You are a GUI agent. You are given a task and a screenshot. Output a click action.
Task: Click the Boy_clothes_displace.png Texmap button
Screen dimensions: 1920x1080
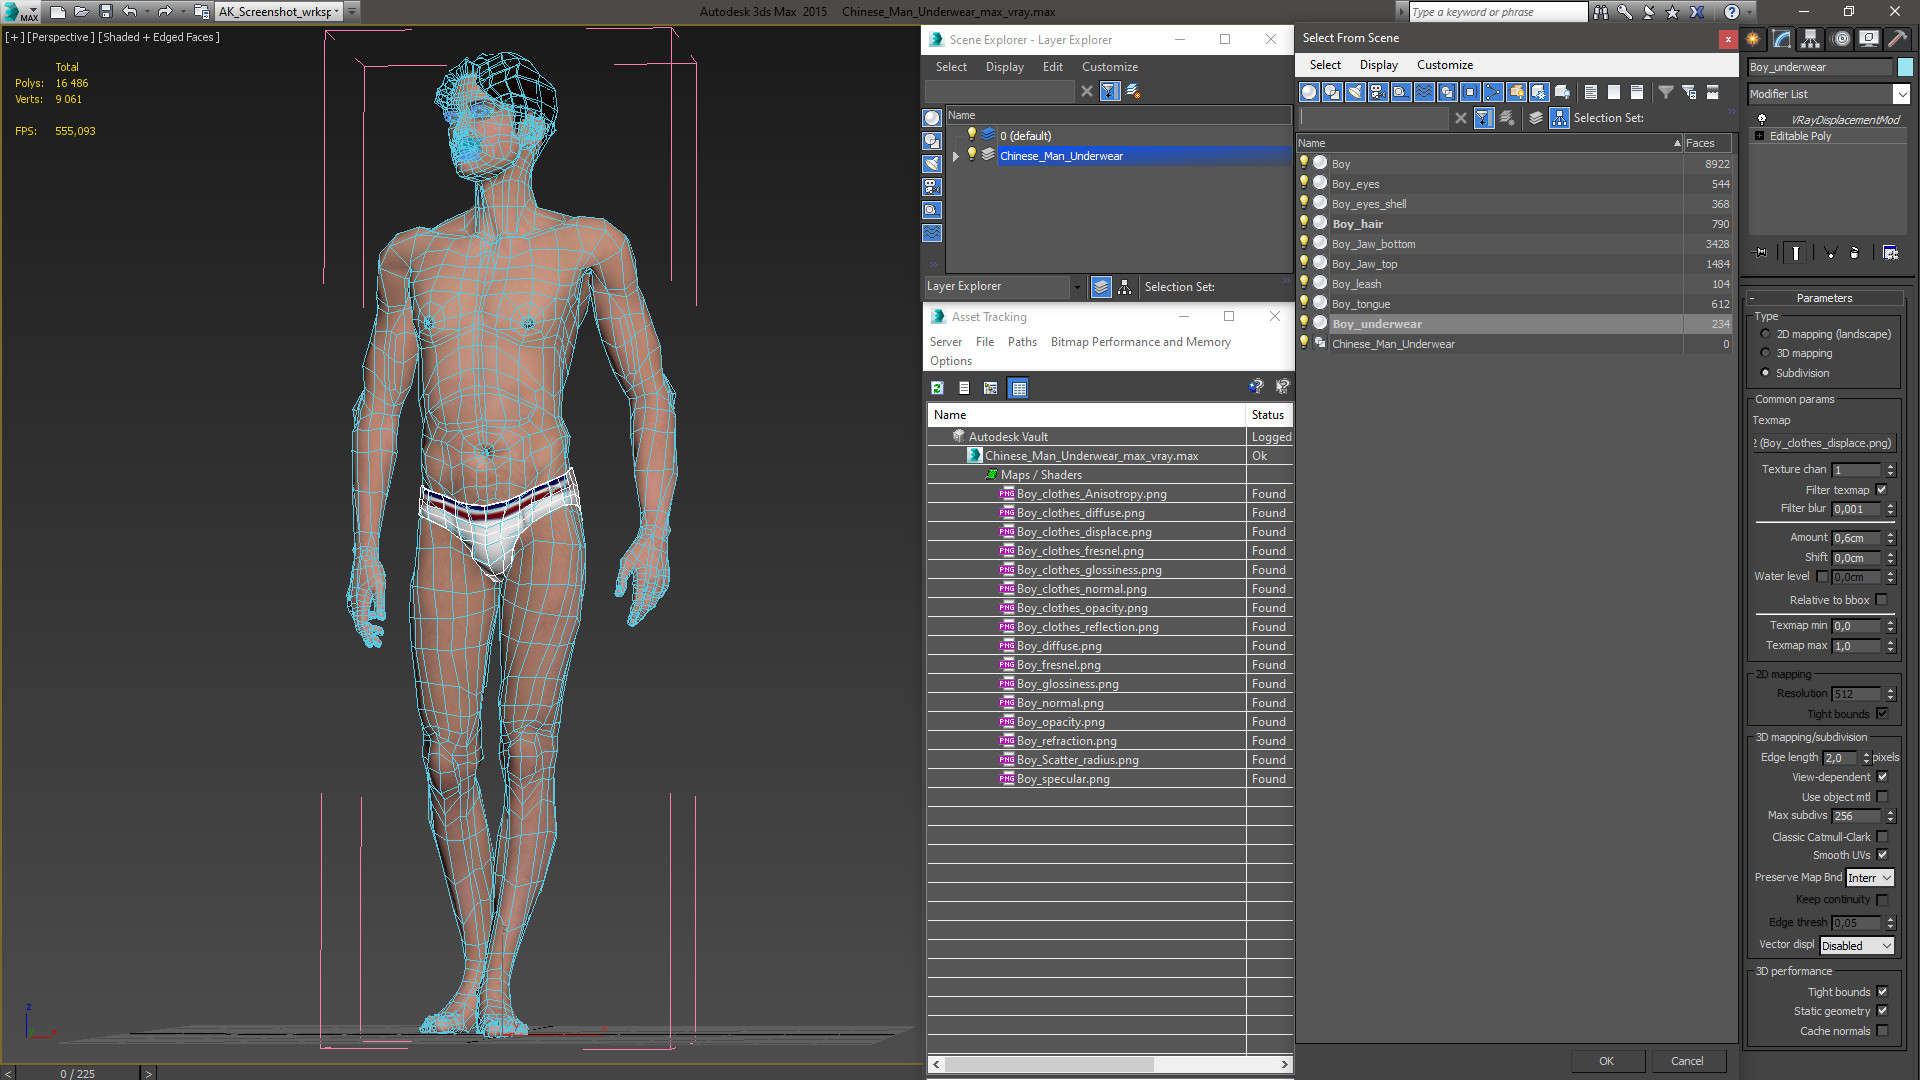click(1824, 443)
